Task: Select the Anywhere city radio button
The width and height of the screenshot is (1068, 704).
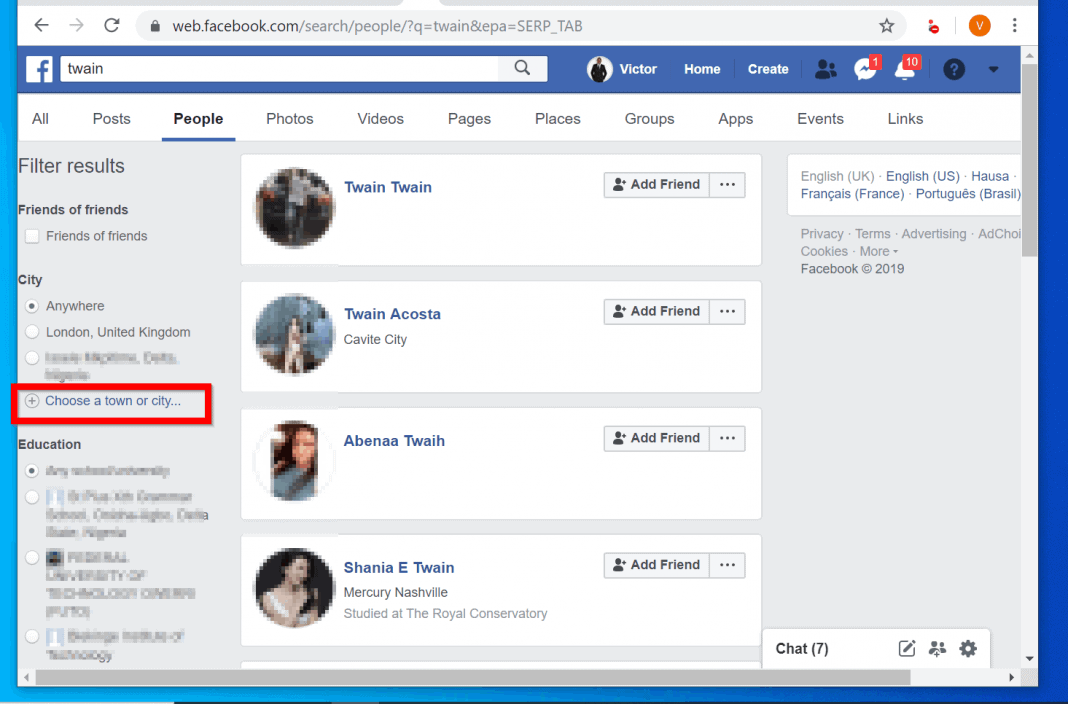Action: (x=31, y=307)
